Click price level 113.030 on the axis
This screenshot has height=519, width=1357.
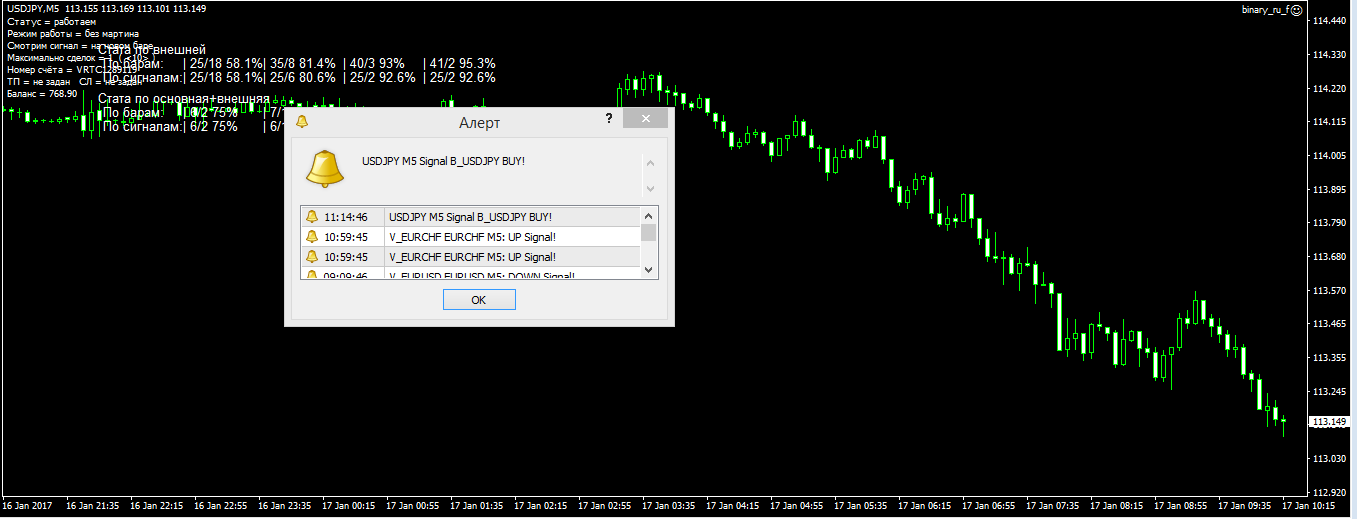(x=1332, y=458)
